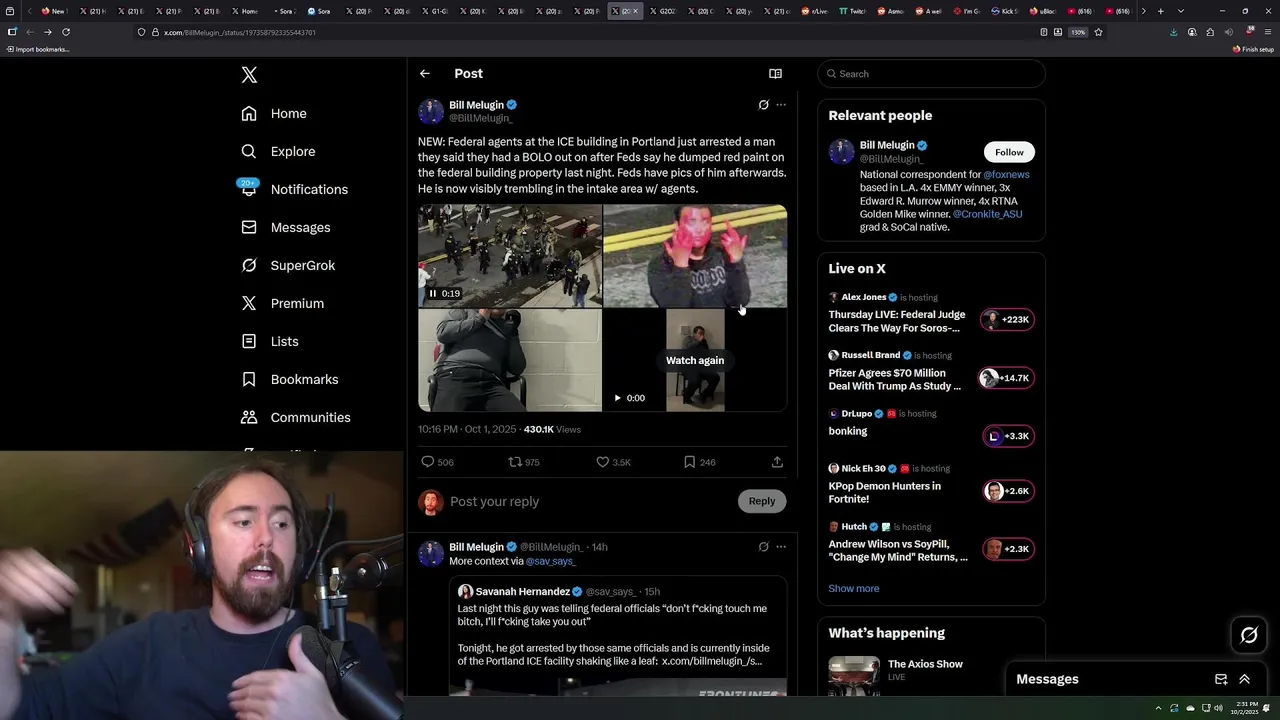Image resolution: width=1280 pixels, height=720 pixels.
Task: Pause the 0:19 video
Action: pos(432,293)
